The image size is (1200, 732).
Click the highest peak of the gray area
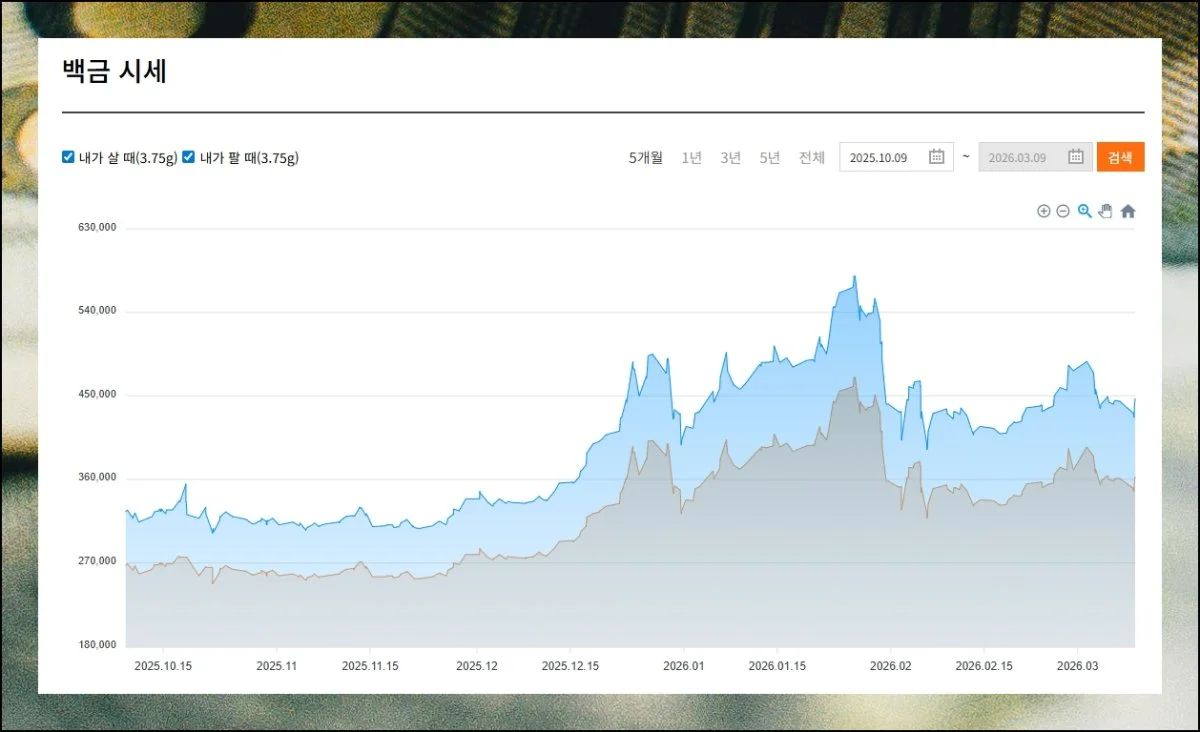click(x=854, y=378)
